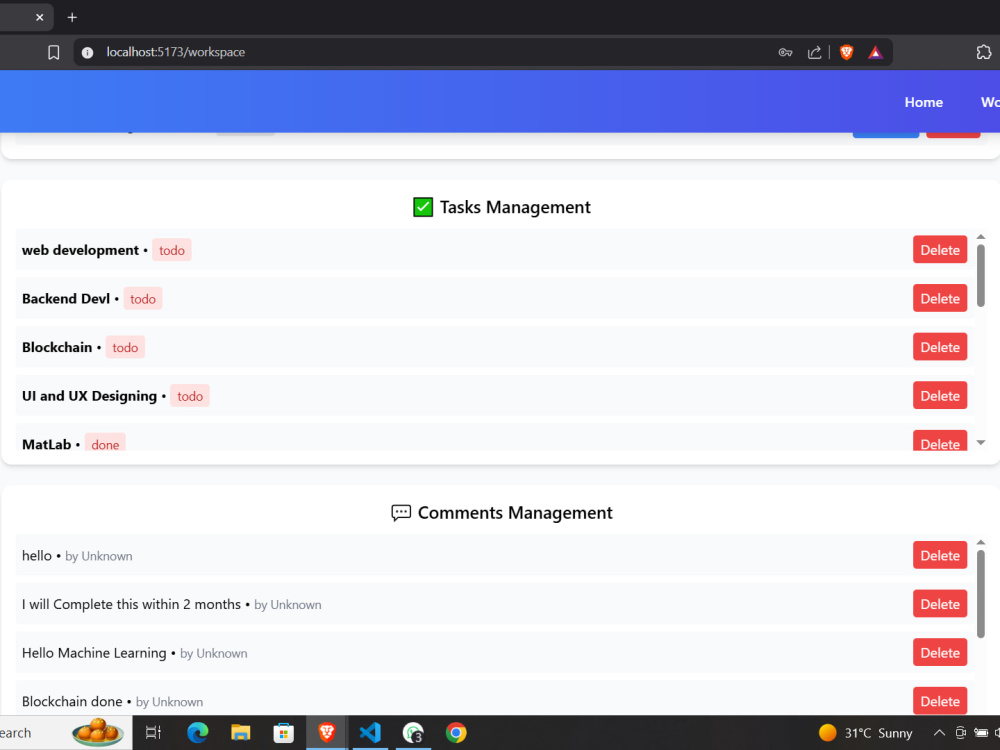Open Brave Shields lion icon
The height and width of the screenshot is (750, 1000).
(846, 52)
